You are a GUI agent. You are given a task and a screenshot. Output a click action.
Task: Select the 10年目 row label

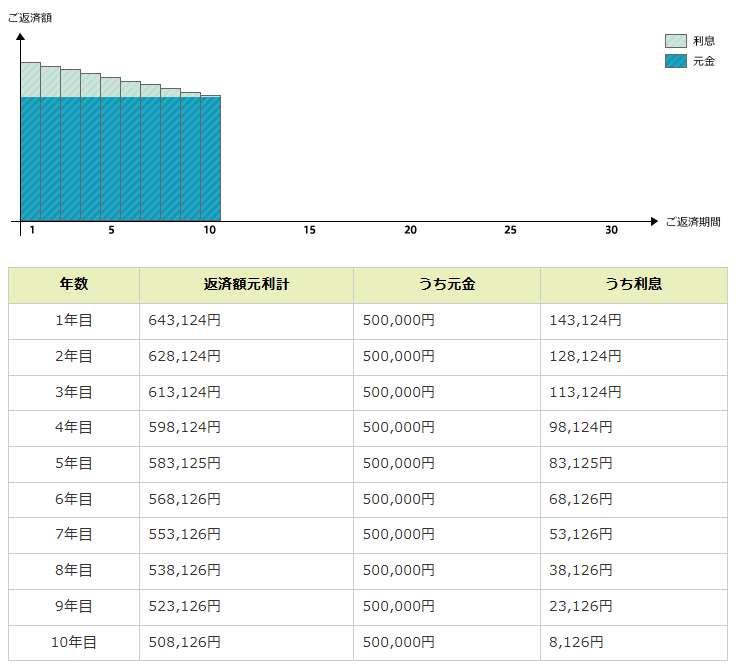point(74,642)
